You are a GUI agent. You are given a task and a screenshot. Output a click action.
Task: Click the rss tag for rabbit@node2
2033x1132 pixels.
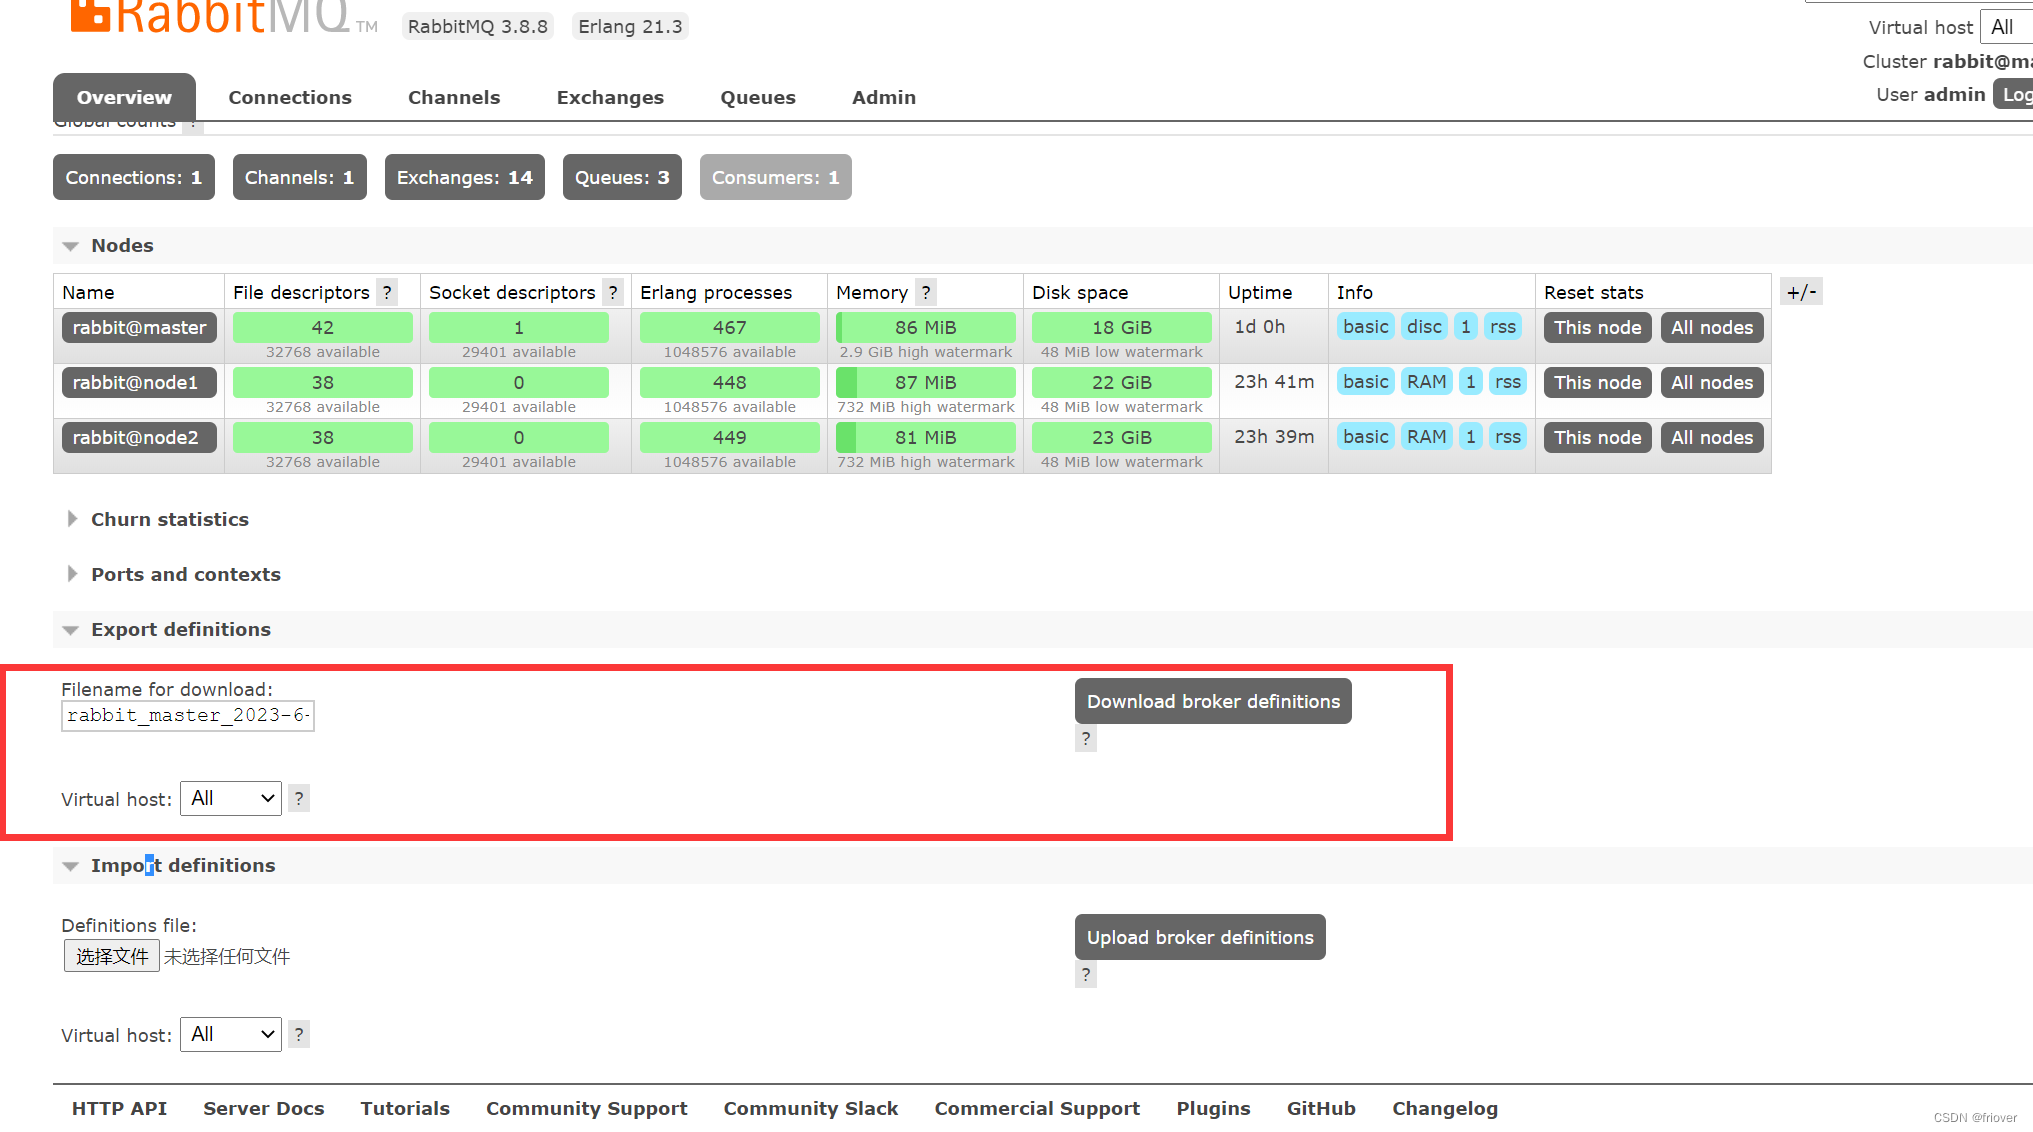[x=1507, y=436]
